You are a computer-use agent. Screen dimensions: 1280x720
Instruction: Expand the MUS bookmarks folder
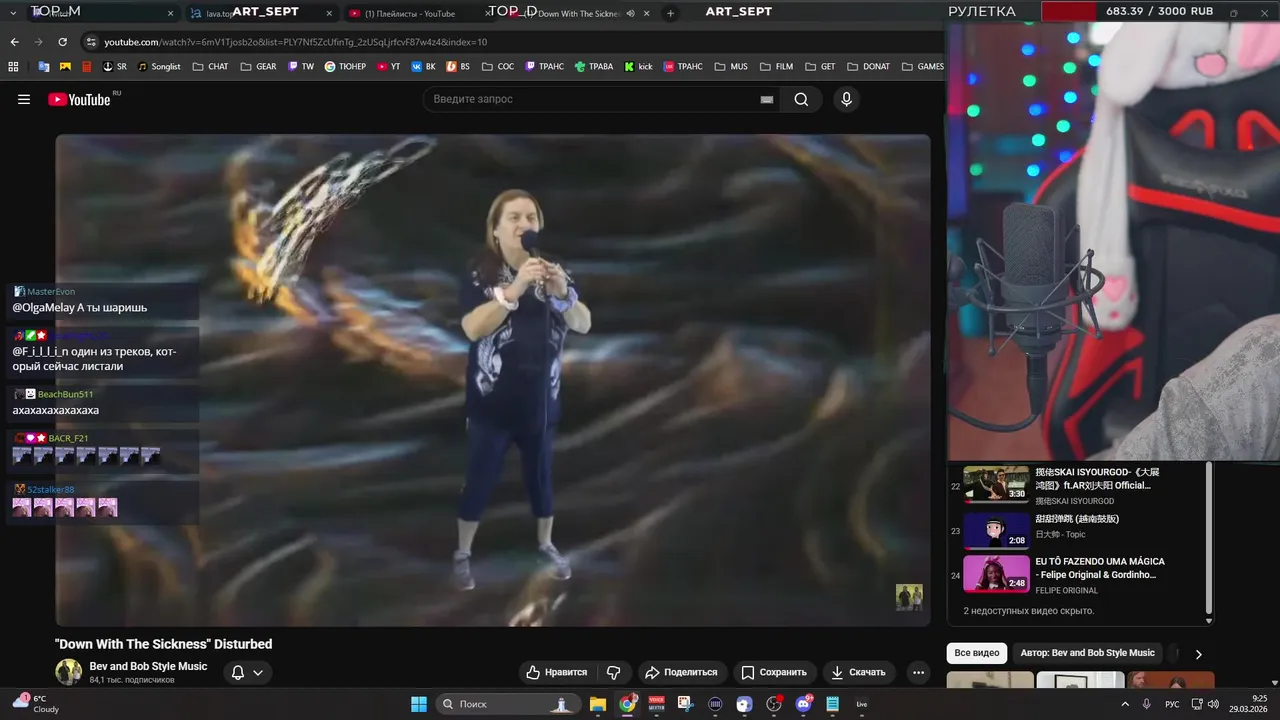click(x=730, y=67)
